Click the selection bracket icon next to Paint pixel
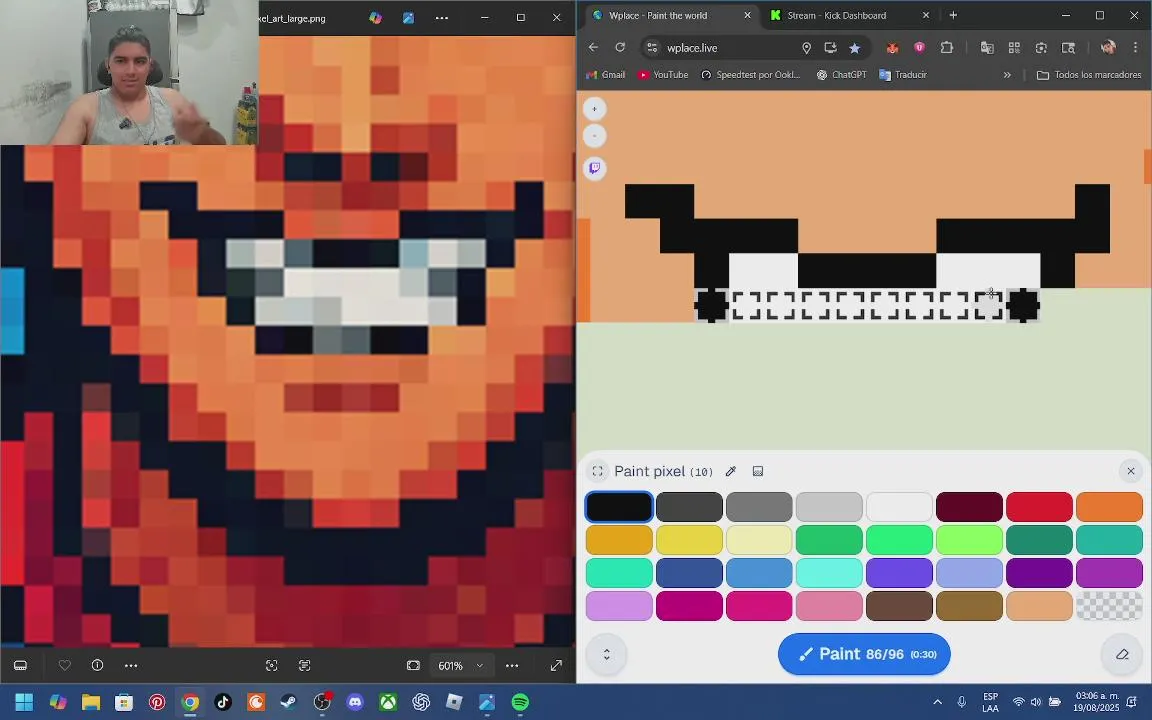The image size is (1152, 720). click(598, 472)
